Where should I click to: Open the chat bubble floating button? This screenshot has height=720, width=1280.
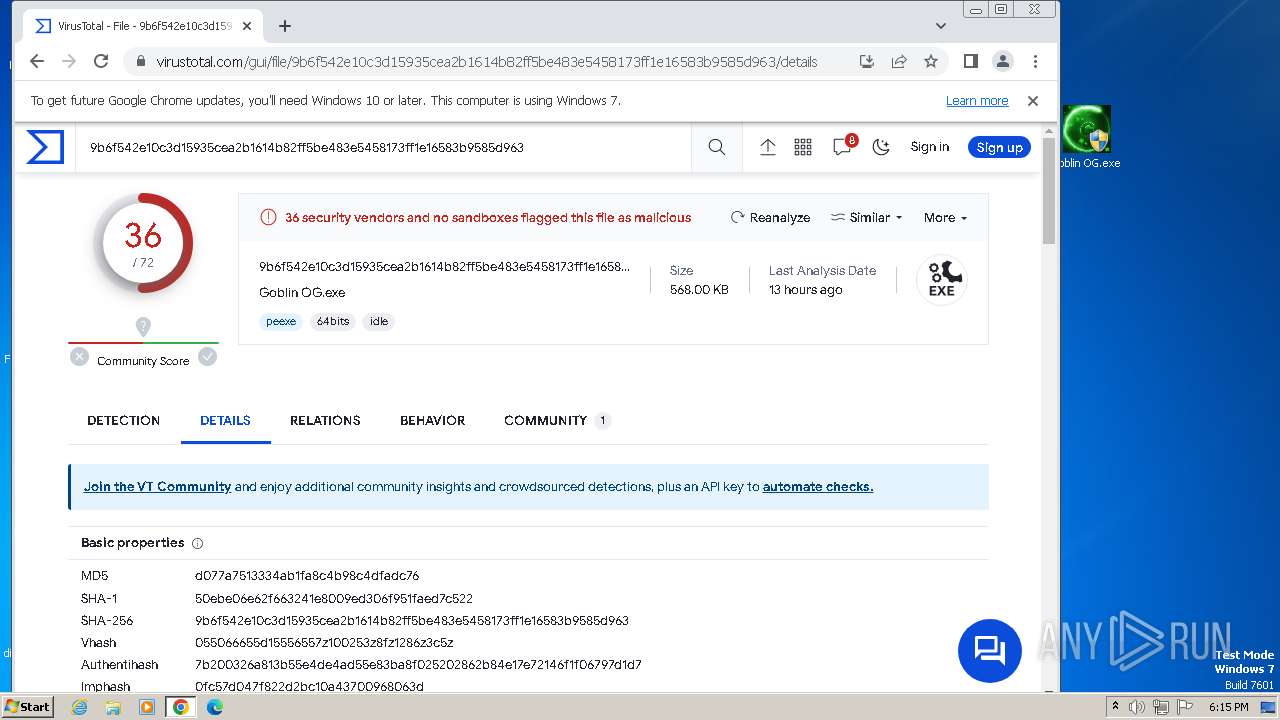click(989, 651)
